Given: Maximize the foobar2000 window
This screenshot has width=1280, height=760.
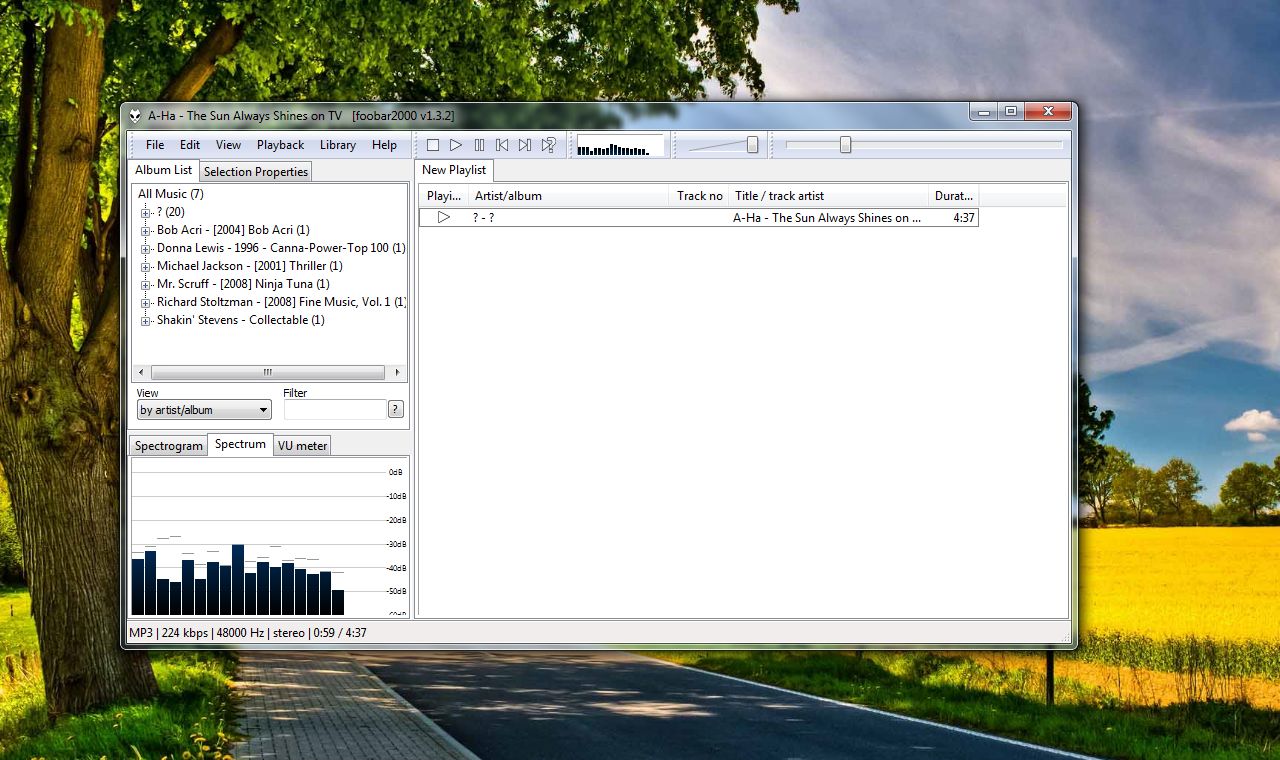Looking at the screenshot, I should coord(1010,111).
